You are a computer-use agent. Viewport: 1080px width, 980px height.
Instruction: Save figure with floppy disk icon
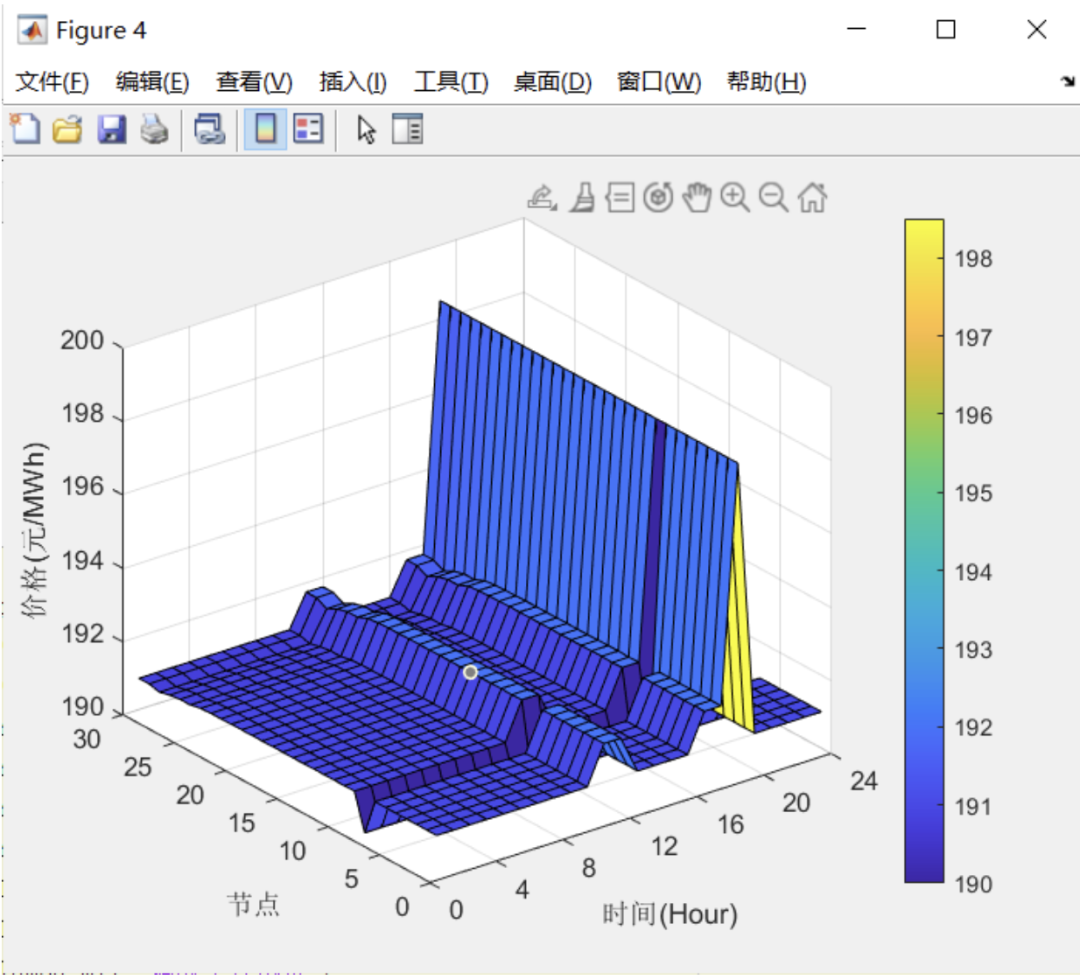point(112,129)
